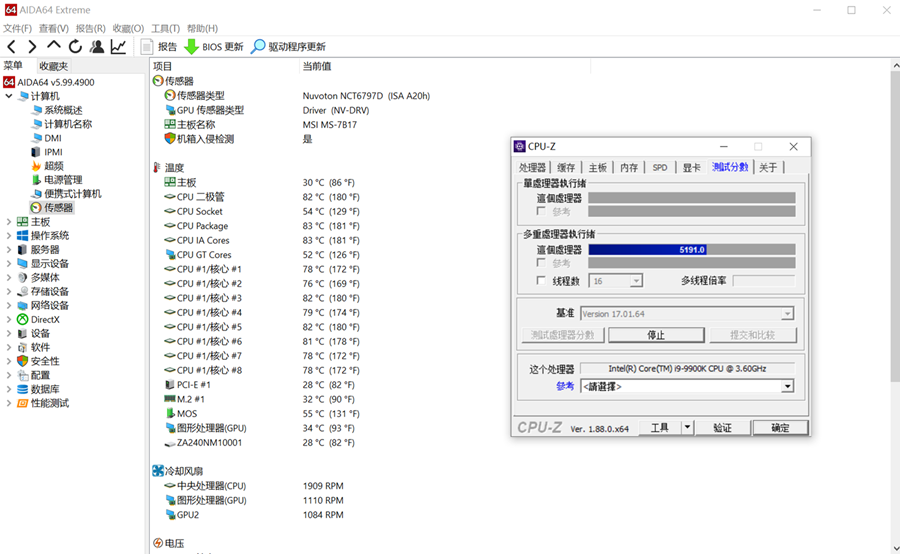Open the DMI tree item
Image resolution: width=900 pixels, height=554 pixels.
pos(53,138)
